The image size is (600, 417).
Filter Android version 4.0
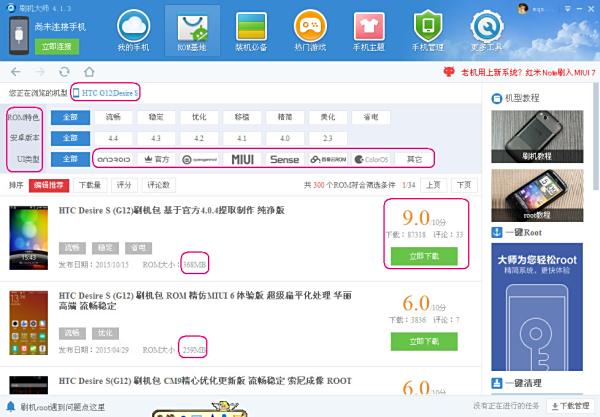(x=285, y=138)
